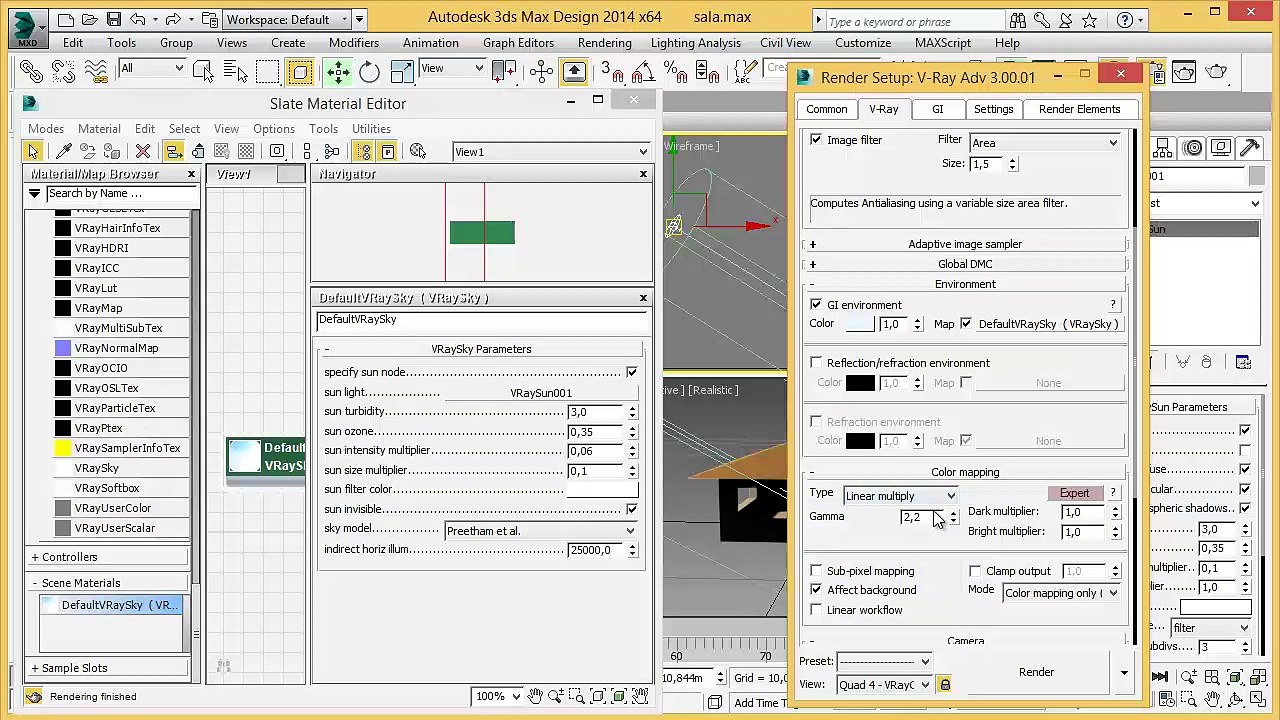
Task: Click the material eyedropper picker icon
Action: coord(63,151)
